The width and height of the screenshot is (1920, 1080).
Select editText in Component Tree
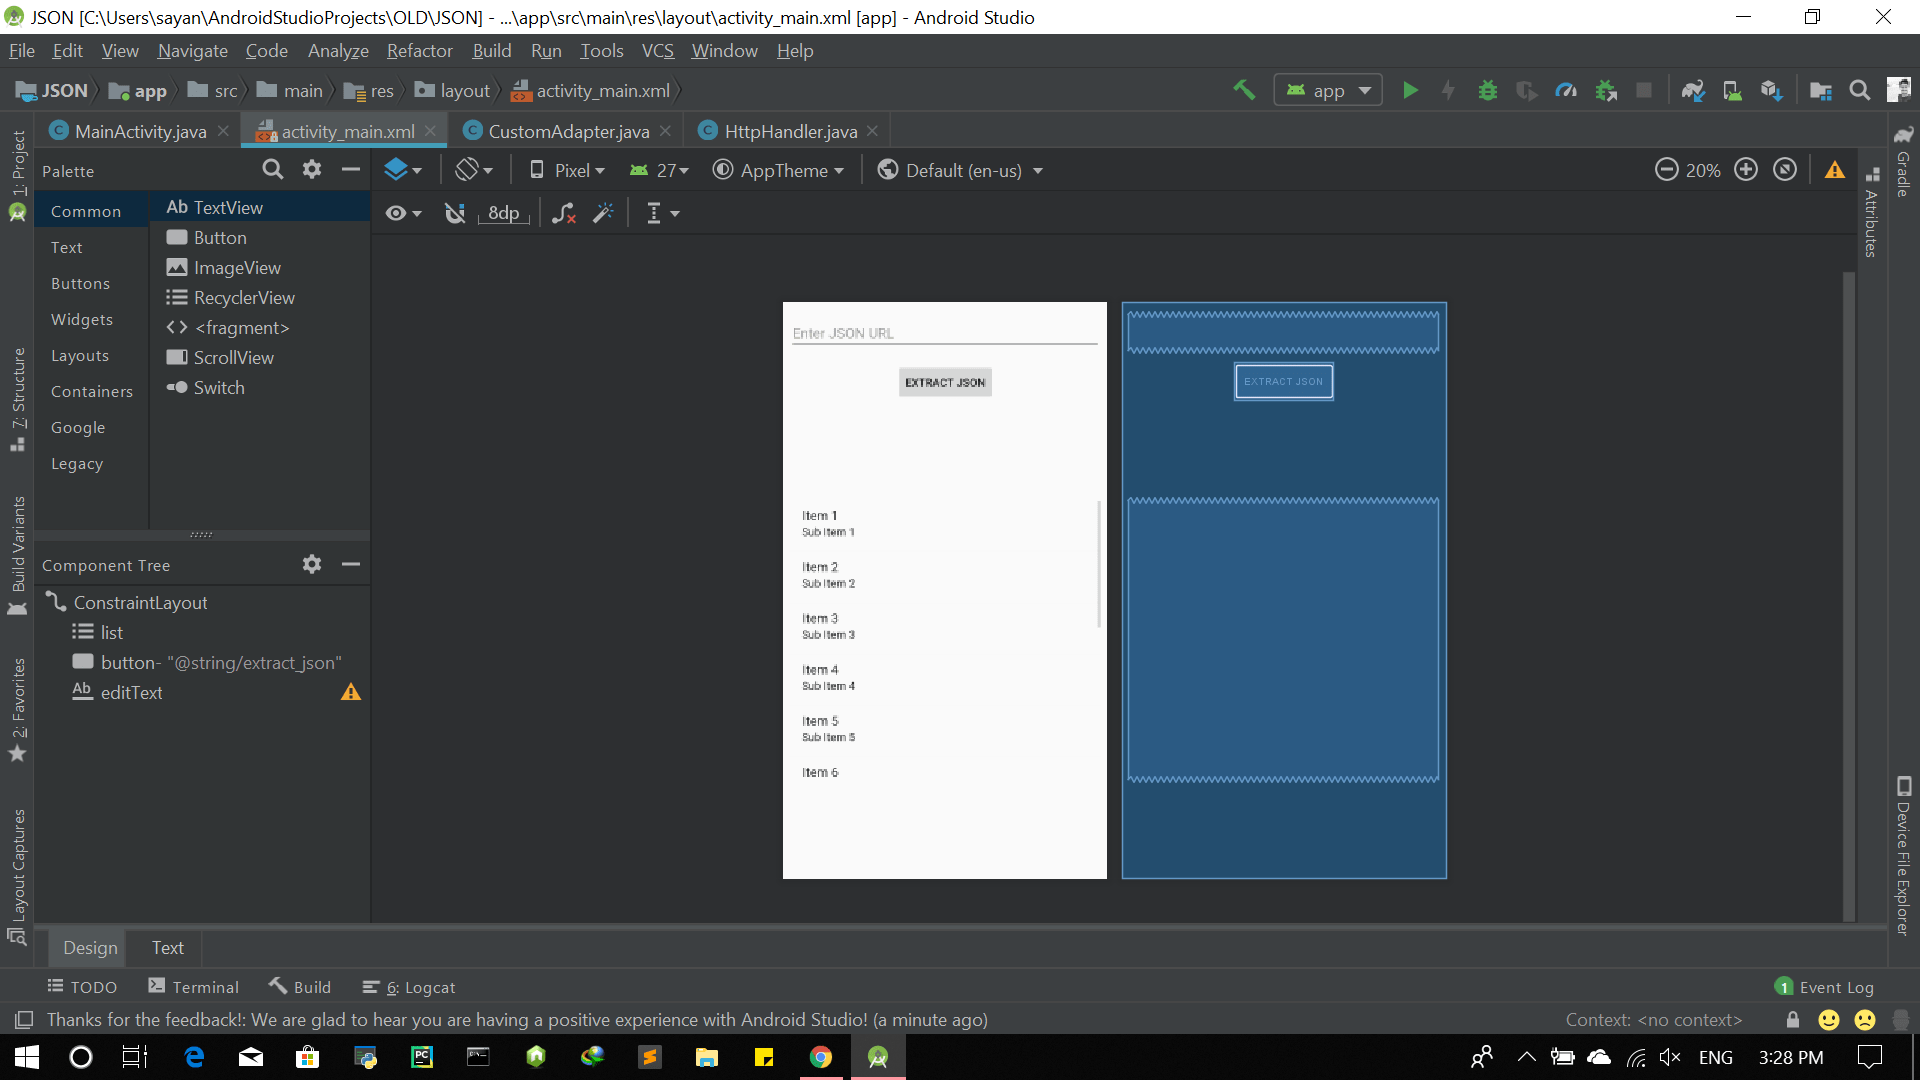(x=131, y=692)
